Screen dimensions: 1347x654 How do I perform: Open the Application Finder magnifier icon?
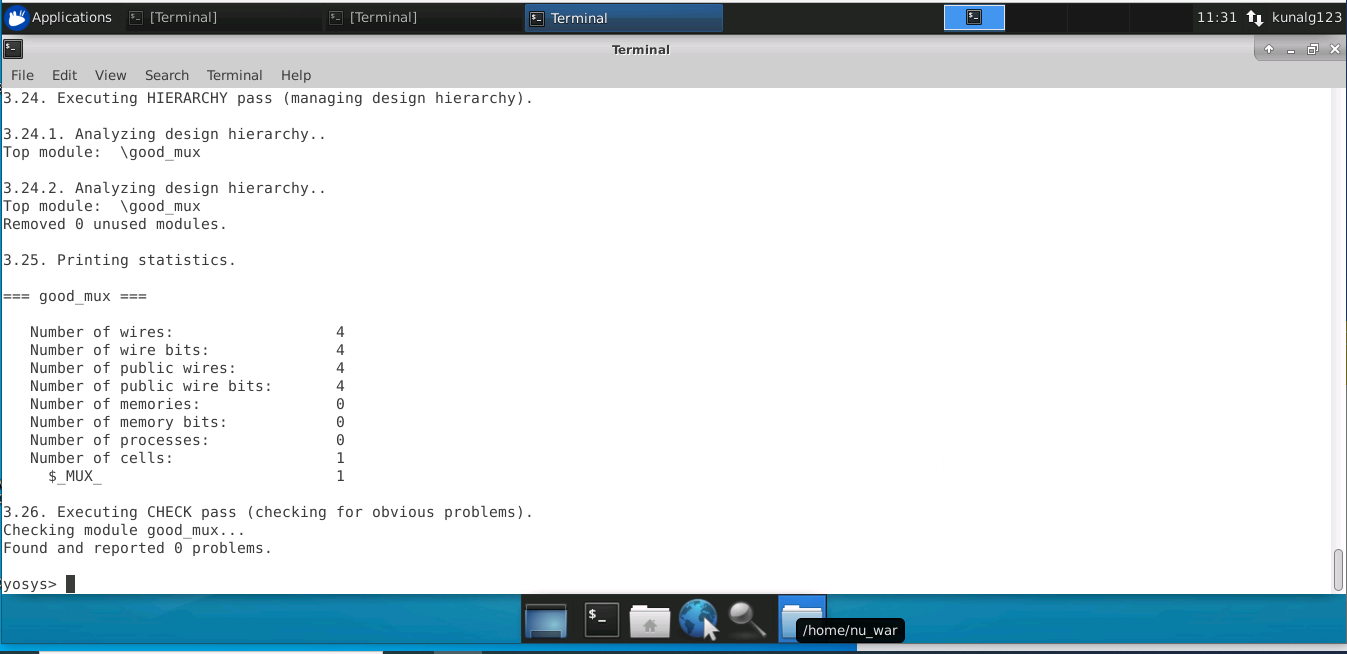click(x=748, y=619)
